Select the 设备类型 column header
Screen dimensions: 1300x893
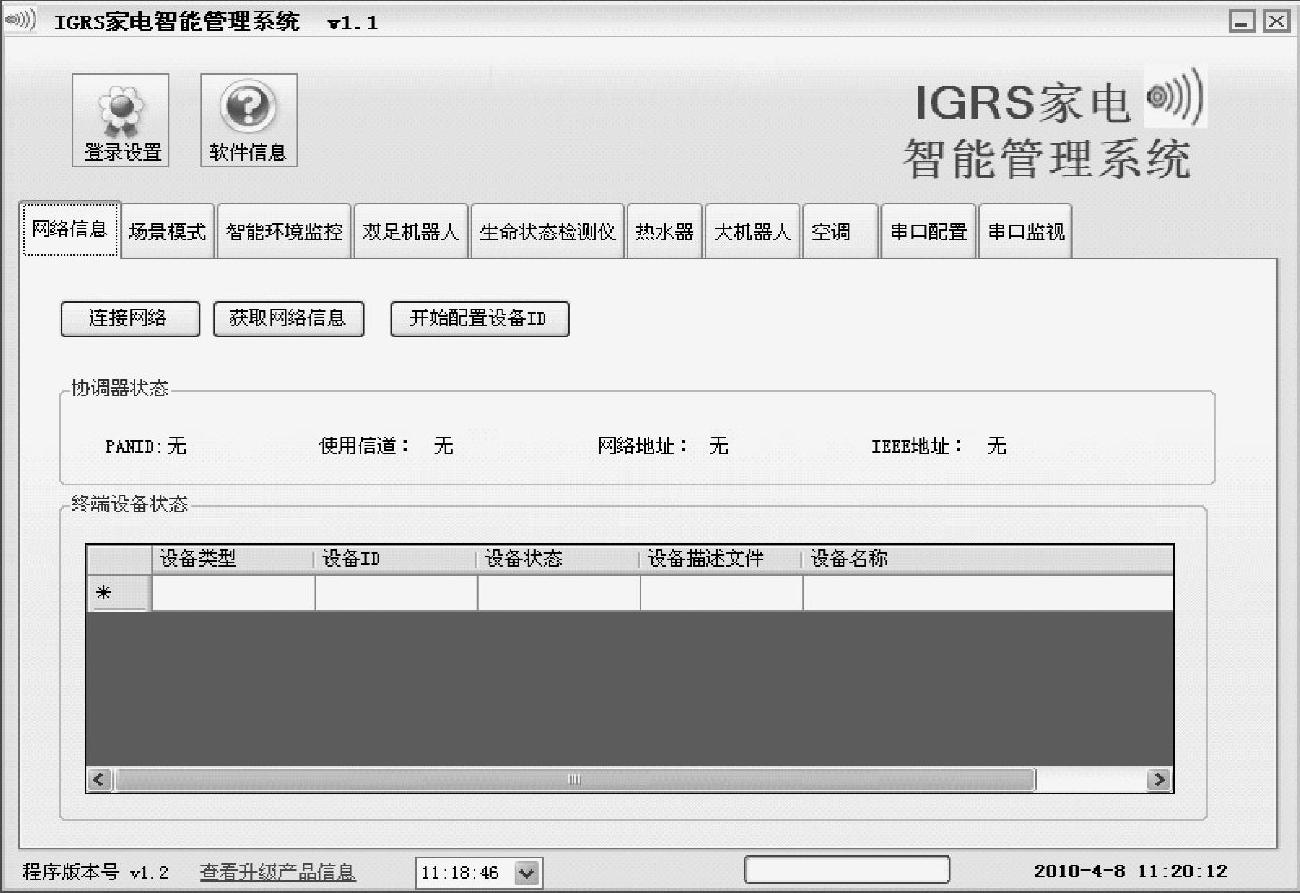click(233, 560)
